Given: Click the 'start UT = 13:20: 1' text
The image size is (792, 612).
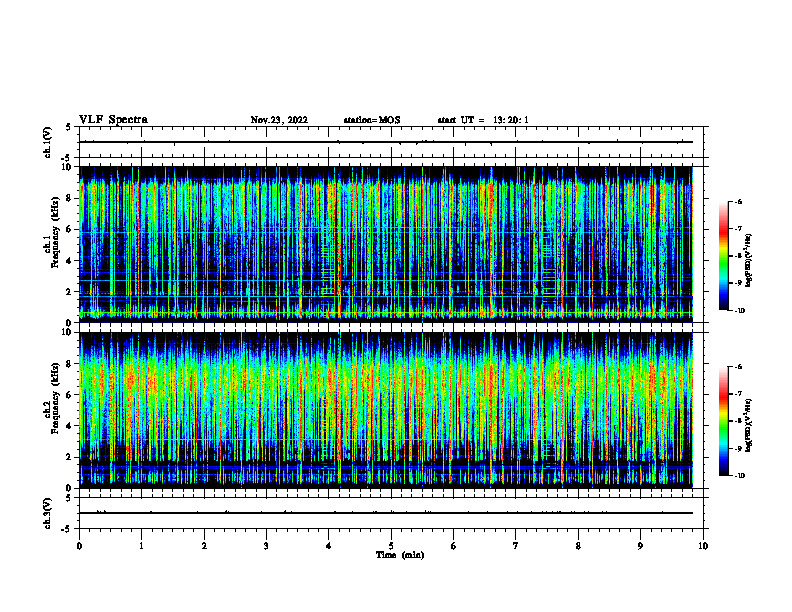Looking at the screenshot, I should pyautogui.click(x=483, y=120).
